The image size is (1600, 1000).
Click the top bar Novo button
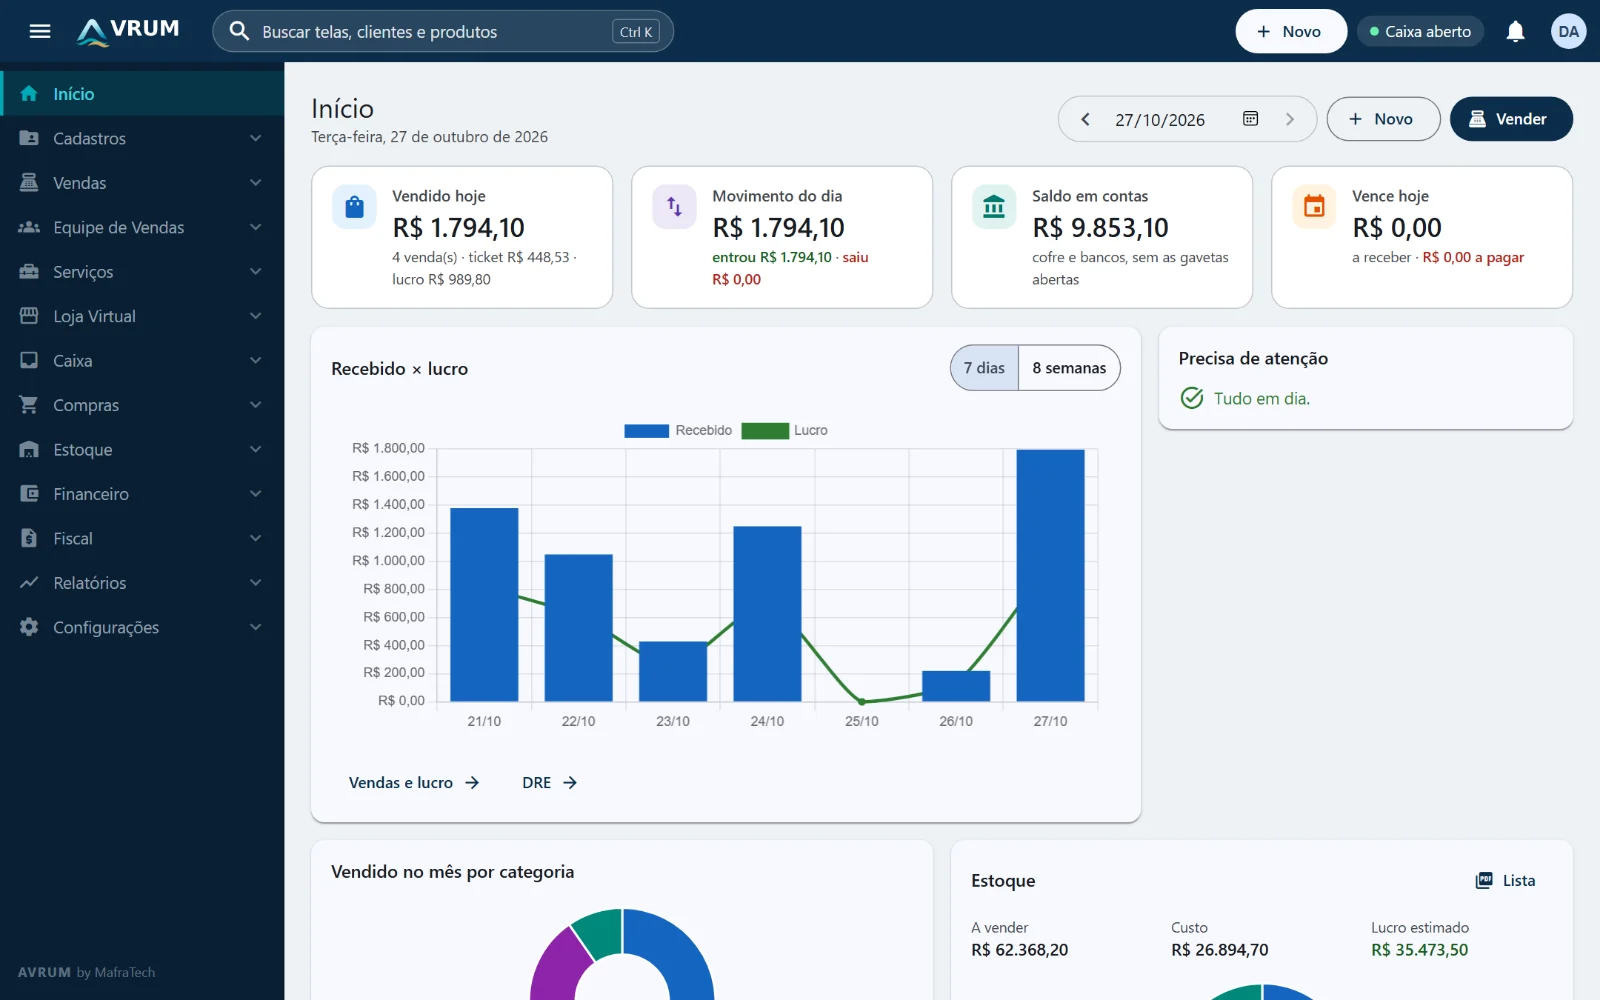click(1290, 32)
